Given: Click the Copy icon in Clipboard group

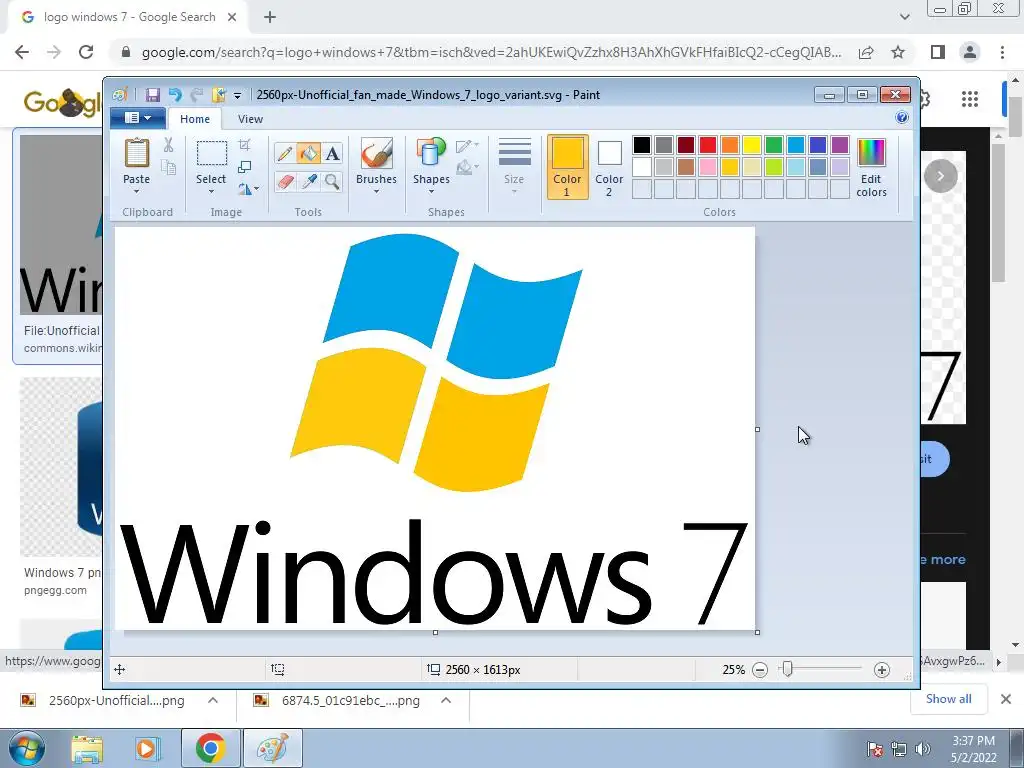Looking at the screenshot, I should (x=168, y=168).
